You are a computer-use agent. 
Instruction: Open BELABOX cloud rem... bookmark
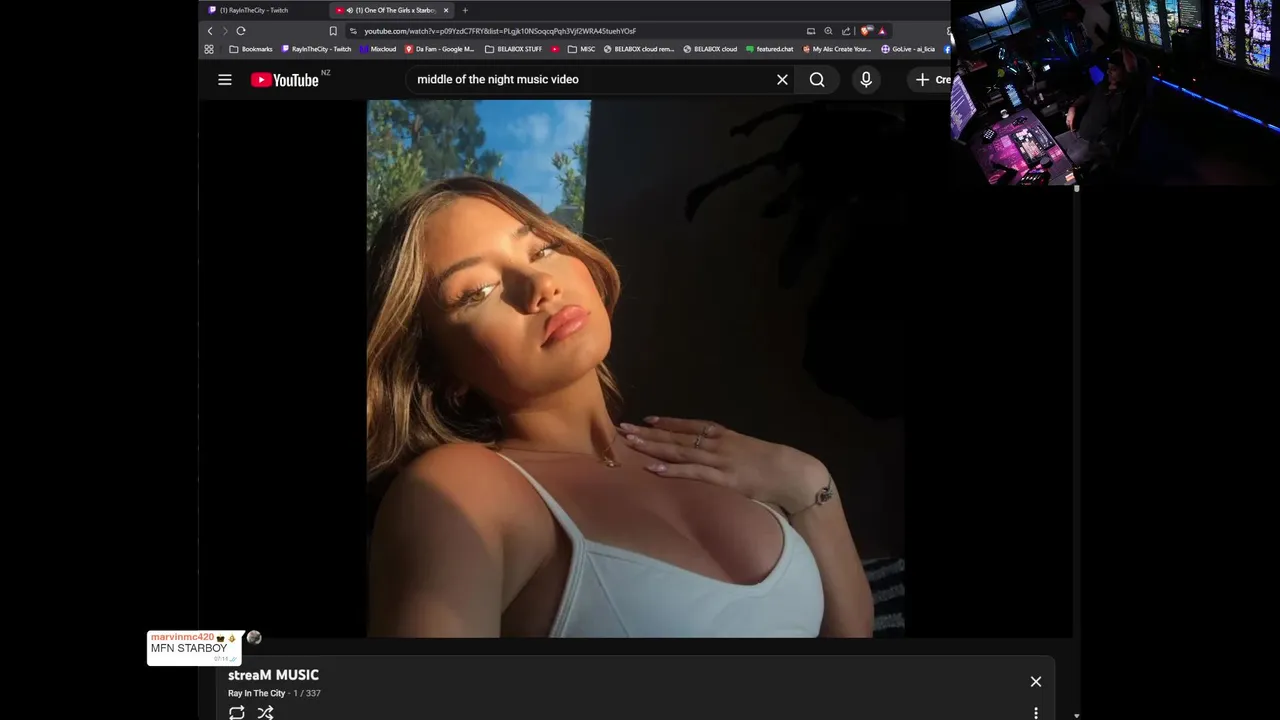[x=639, y=49]
